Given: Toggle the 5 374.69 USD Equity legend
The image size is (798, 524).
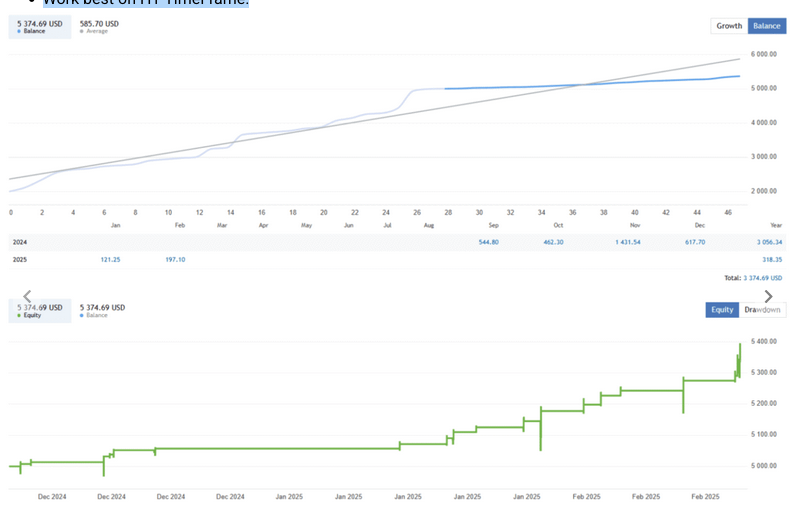Looking at the screenshot, I should [x=40, y=311].
